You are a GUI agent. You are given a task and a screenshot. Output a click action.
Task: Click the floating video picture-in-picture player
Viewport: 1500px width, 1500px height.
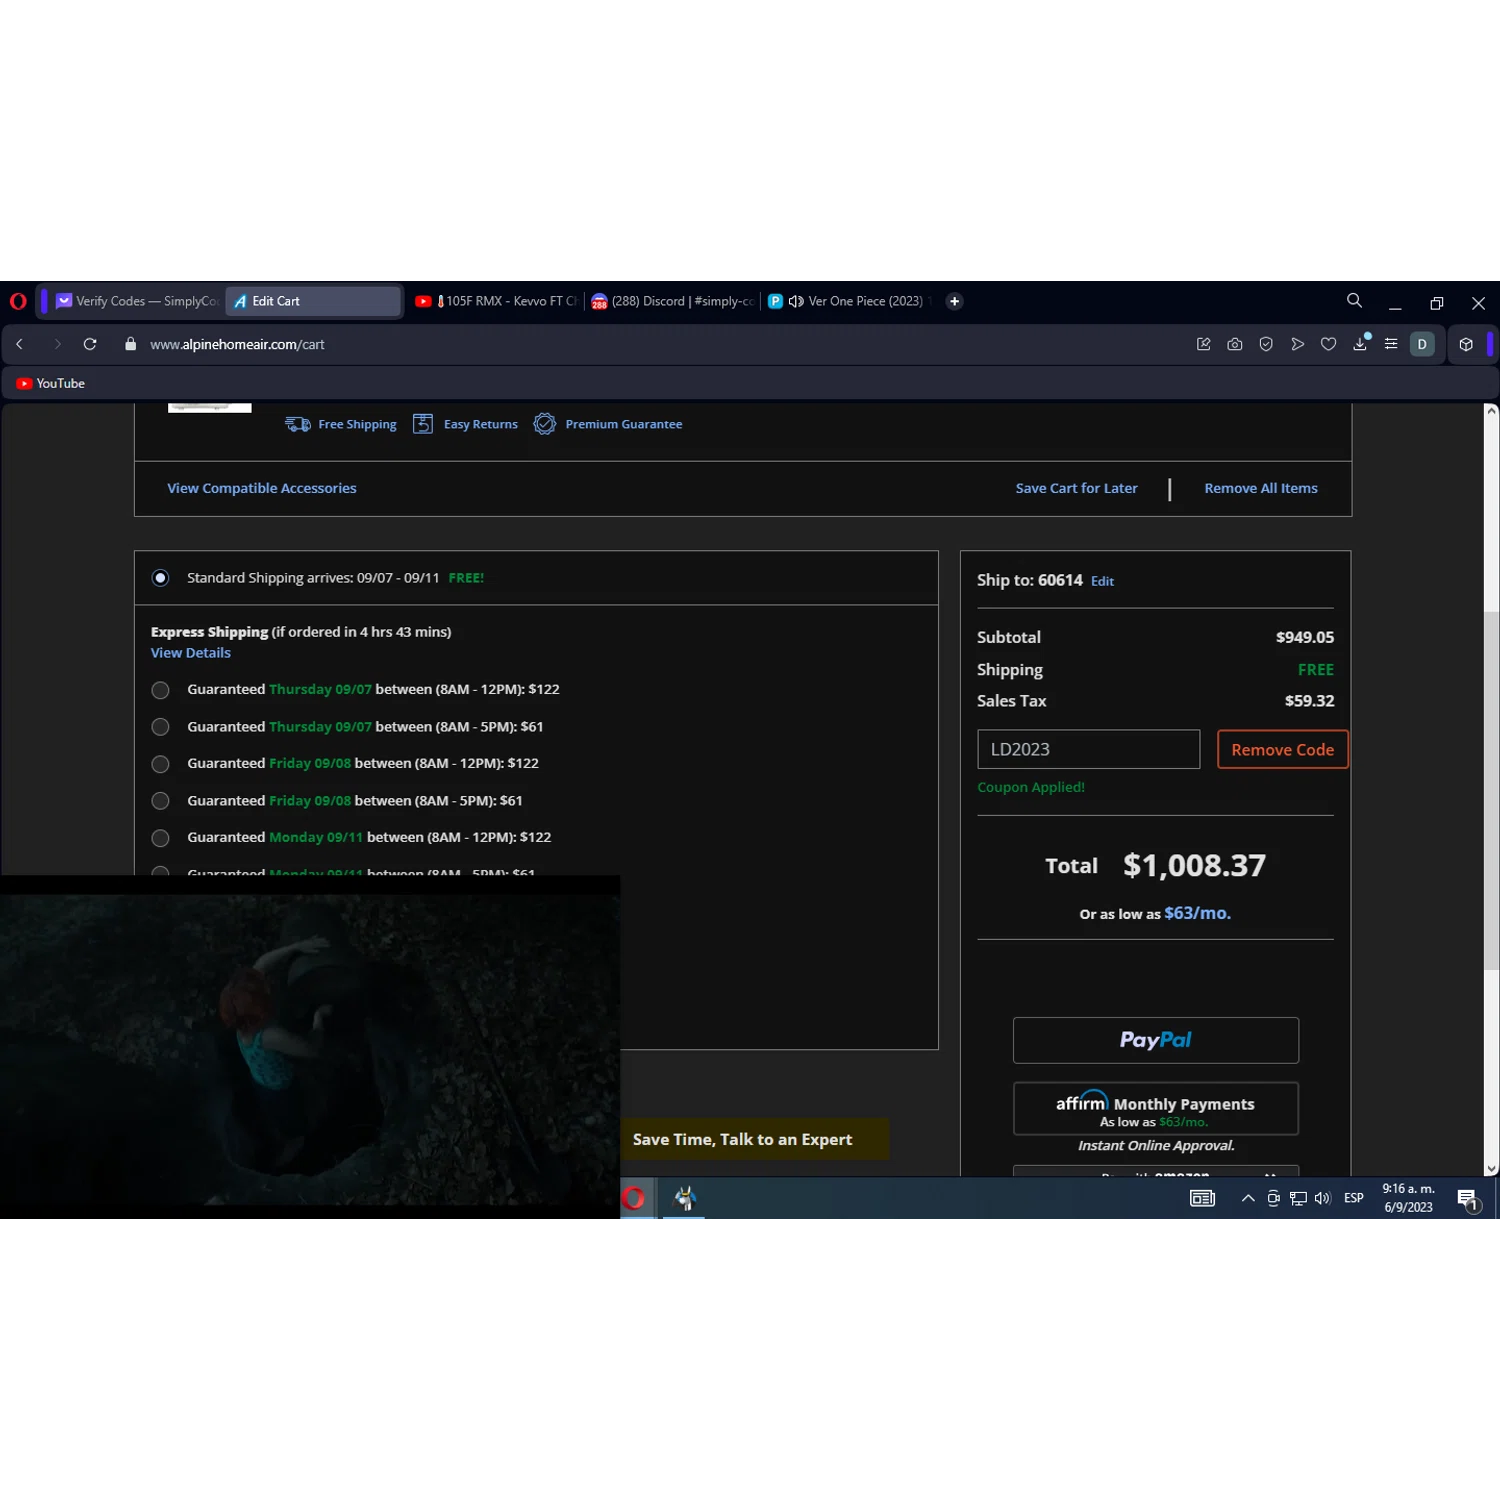[x=310, y=1047]
